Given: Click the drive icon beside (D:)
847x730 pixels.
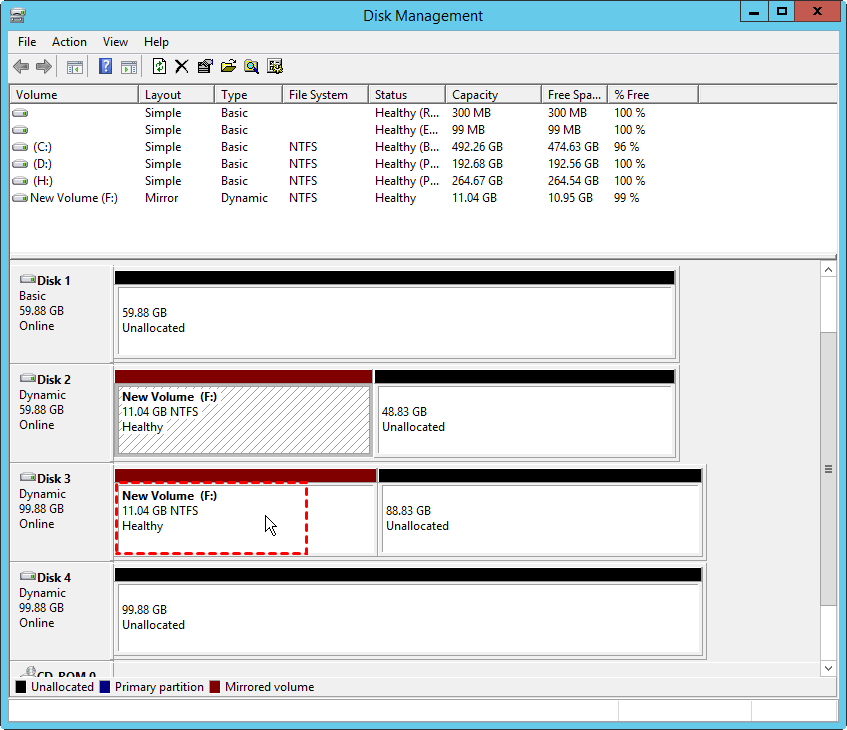Looking at the screenshot, I should coord(20,164).
